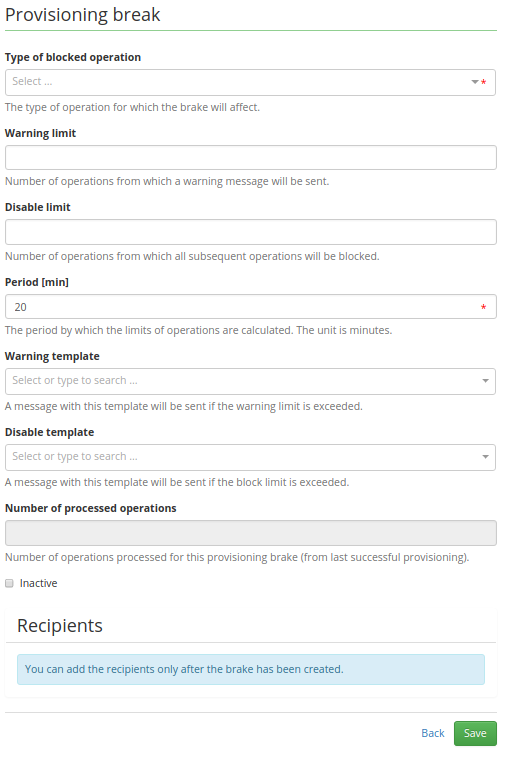Go back using the Back link
507x764 pixels.
point(432,733)
